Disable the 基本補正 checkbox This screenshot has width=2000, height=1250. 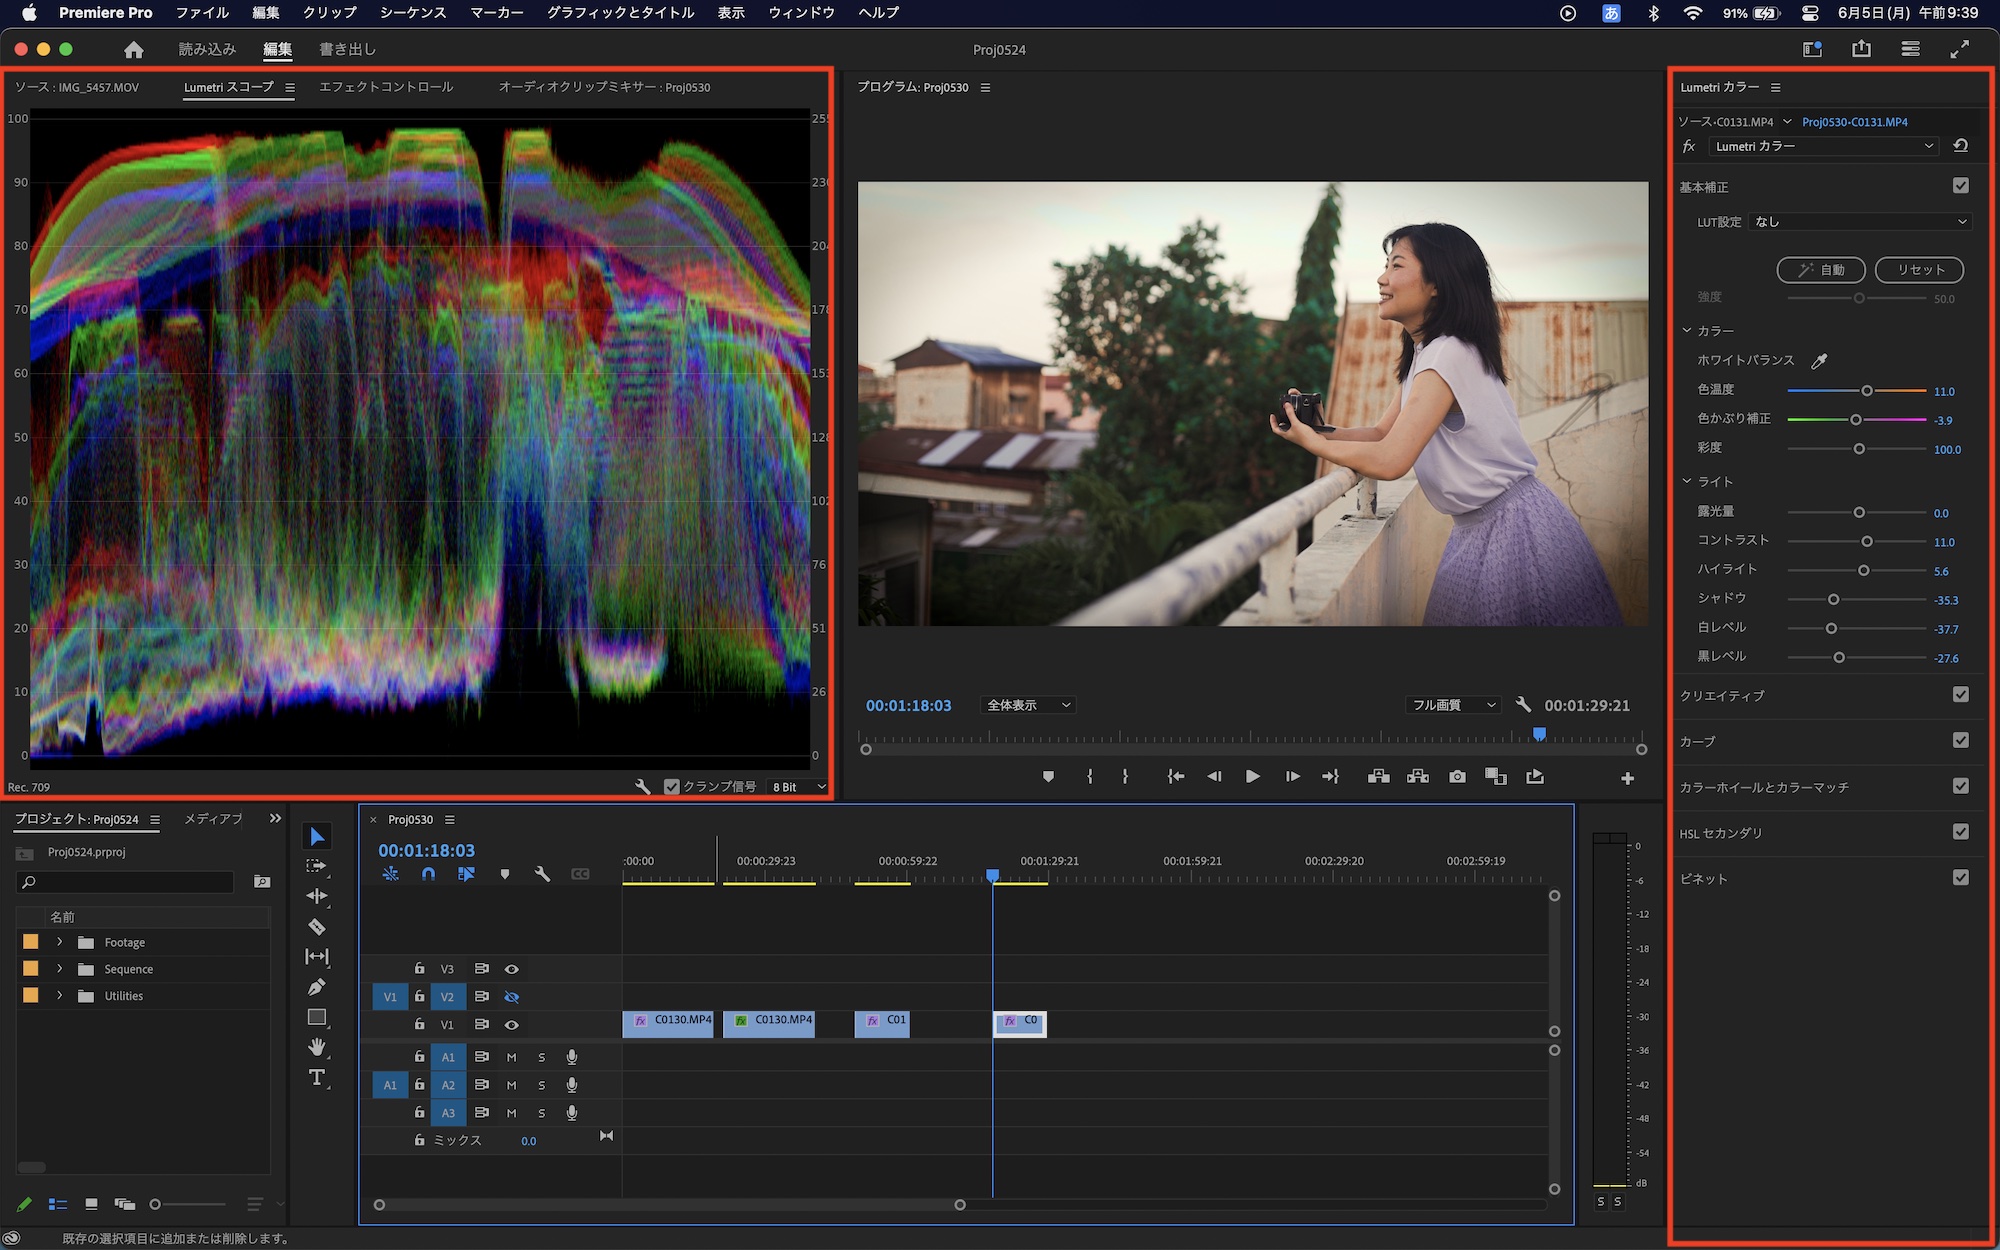1960,186
